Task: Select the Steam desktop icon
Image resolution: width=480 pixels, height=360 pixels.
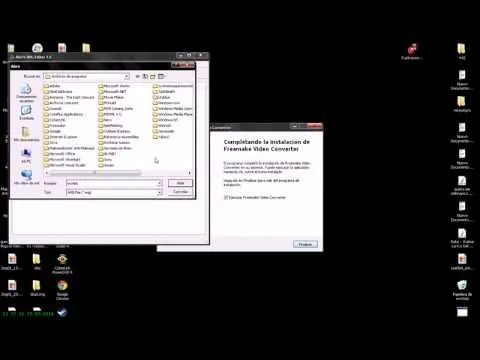Action: click(x=62, y=313)
